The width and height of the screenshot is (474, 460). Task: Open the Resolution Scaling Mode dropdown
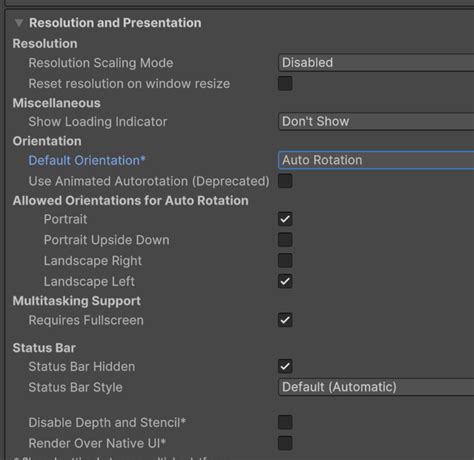(376, 63)
